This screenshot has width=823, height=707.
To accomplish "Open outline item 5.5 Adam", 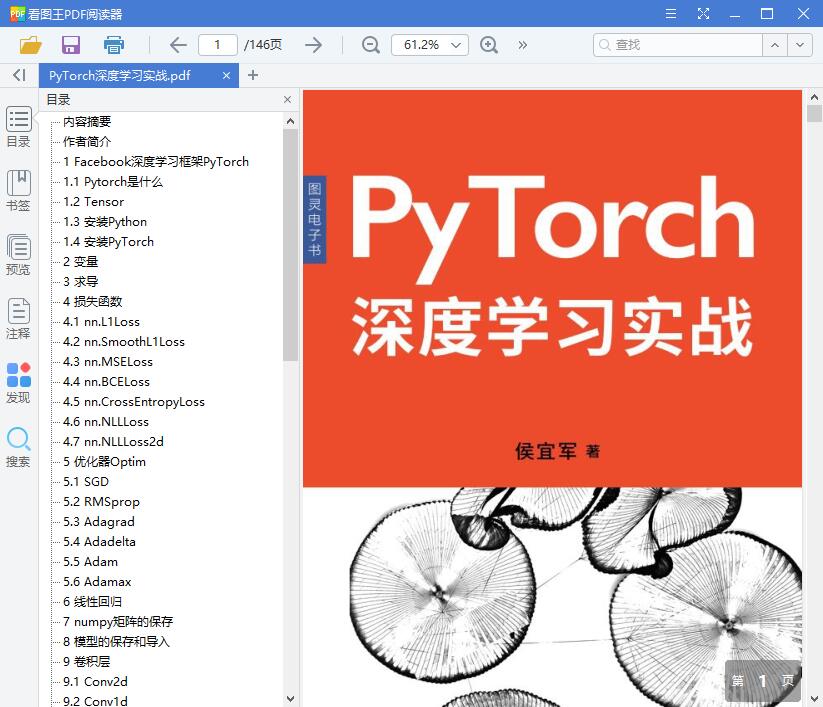I will pyautogui.click(x=90, y=562).
